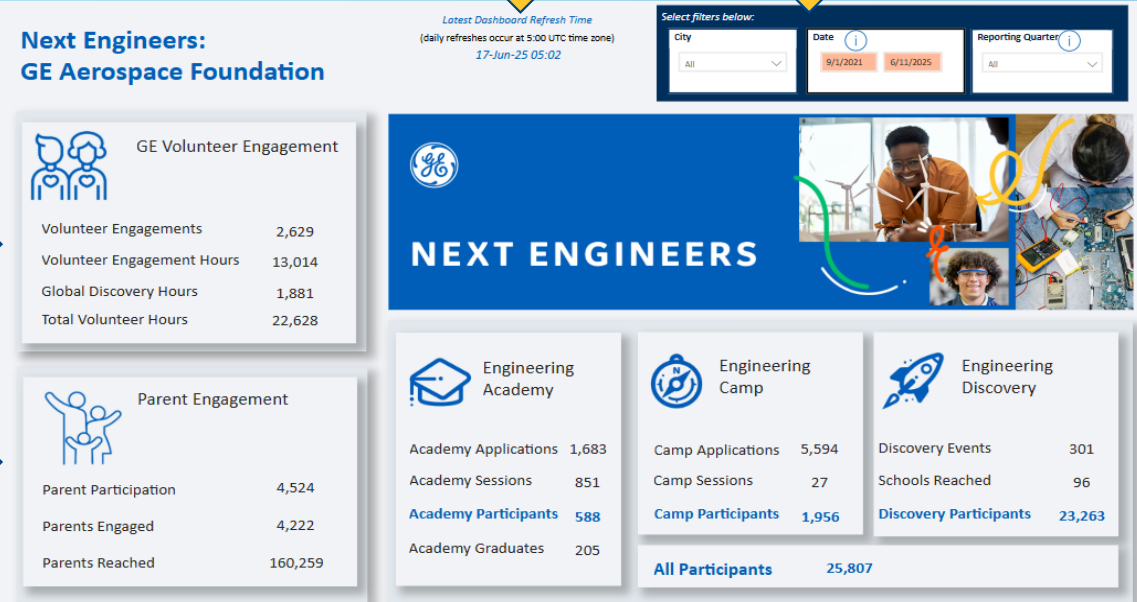Click the info icon beside Date filter
Viewport: 1137px width, 602px height.
856,41
